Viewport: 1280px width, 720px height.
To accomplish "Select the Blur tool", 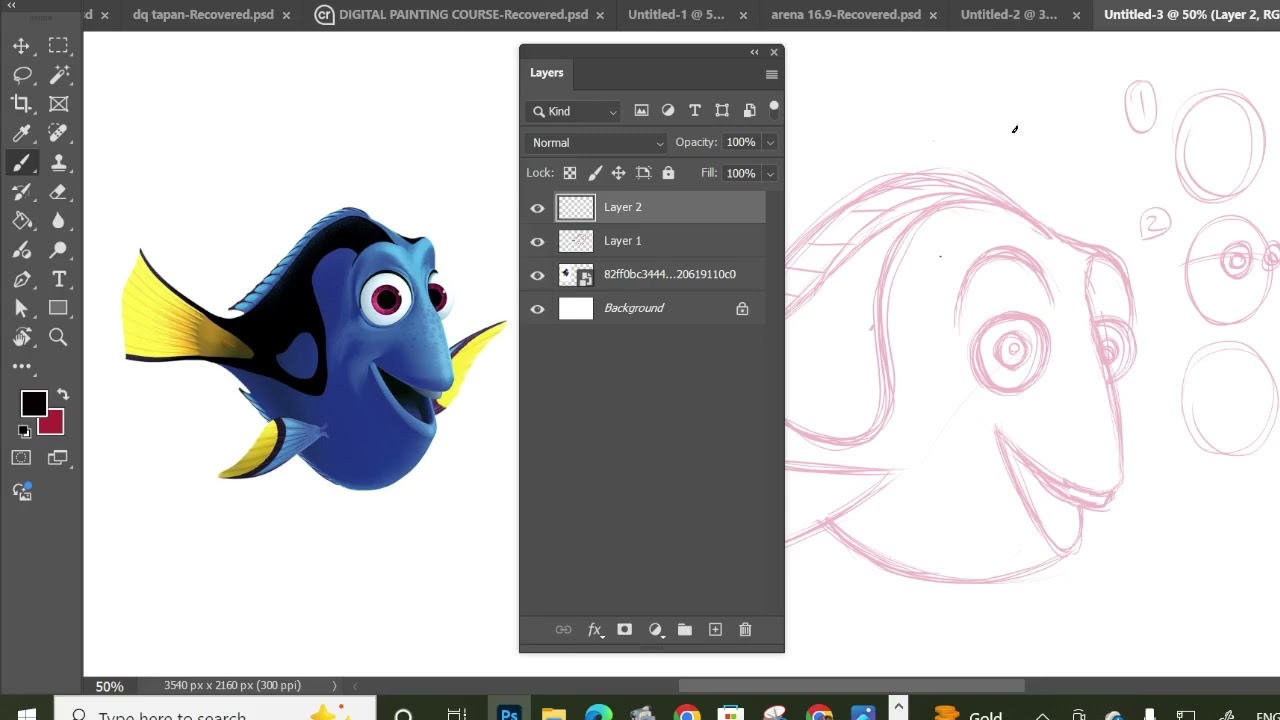I will point(58,221).
